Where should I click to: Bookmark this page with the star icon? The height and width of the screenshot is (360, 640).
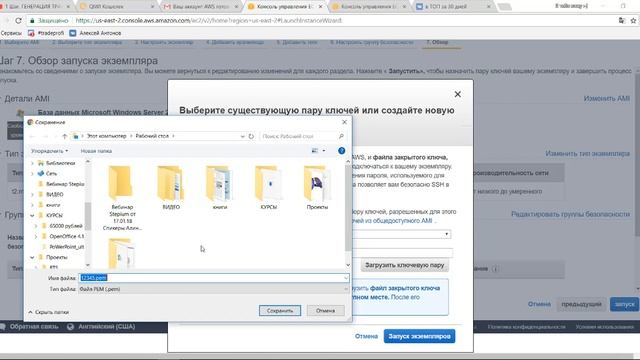click(x=633, y=20)
